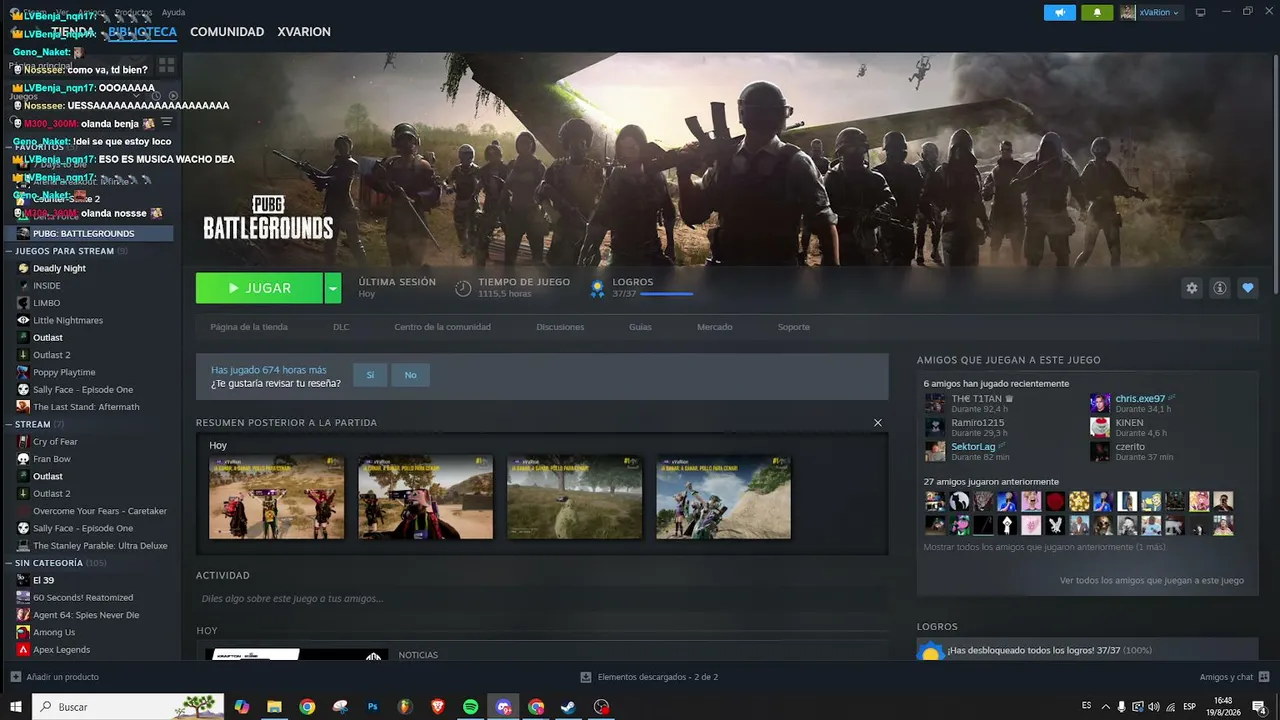Viewport: 1280px width, 720px height.
Task: Click Ver todos los amigos que juegan link
Action: pyautogui.click(x=1152, y=580)
